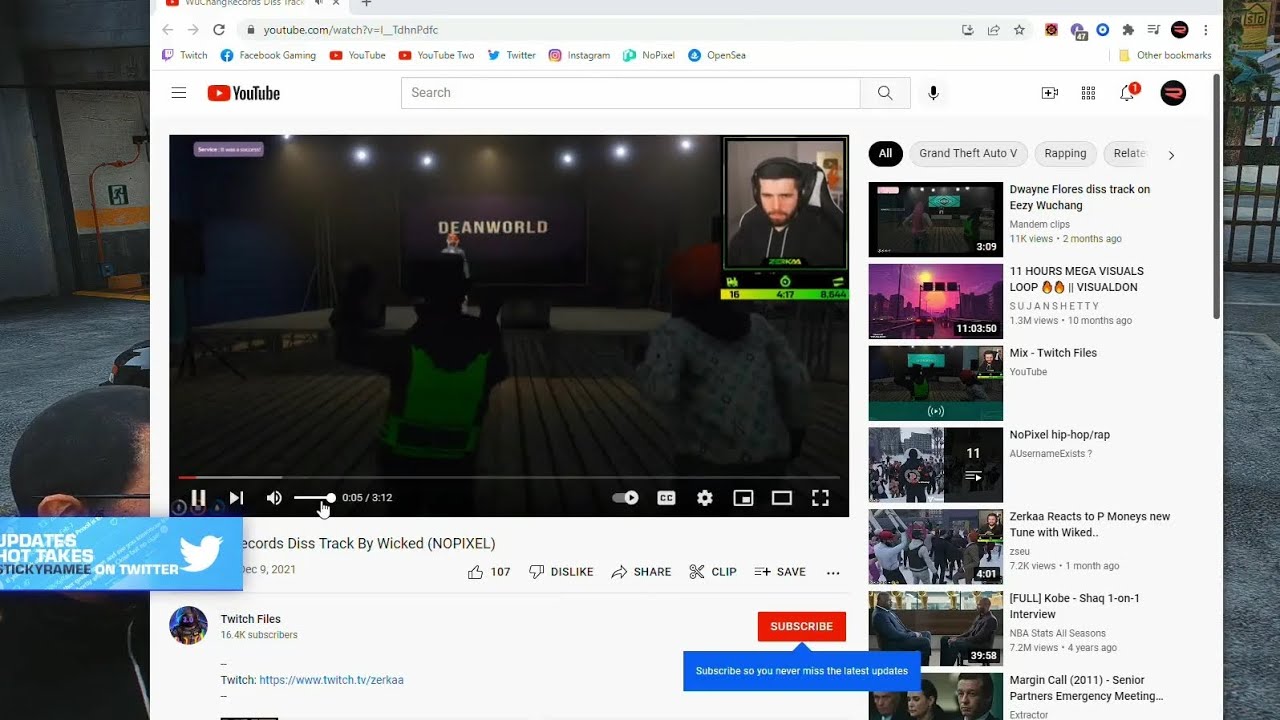Enter full screen mode
Screen dimensions: 1280x720
[x=820, y=497]
